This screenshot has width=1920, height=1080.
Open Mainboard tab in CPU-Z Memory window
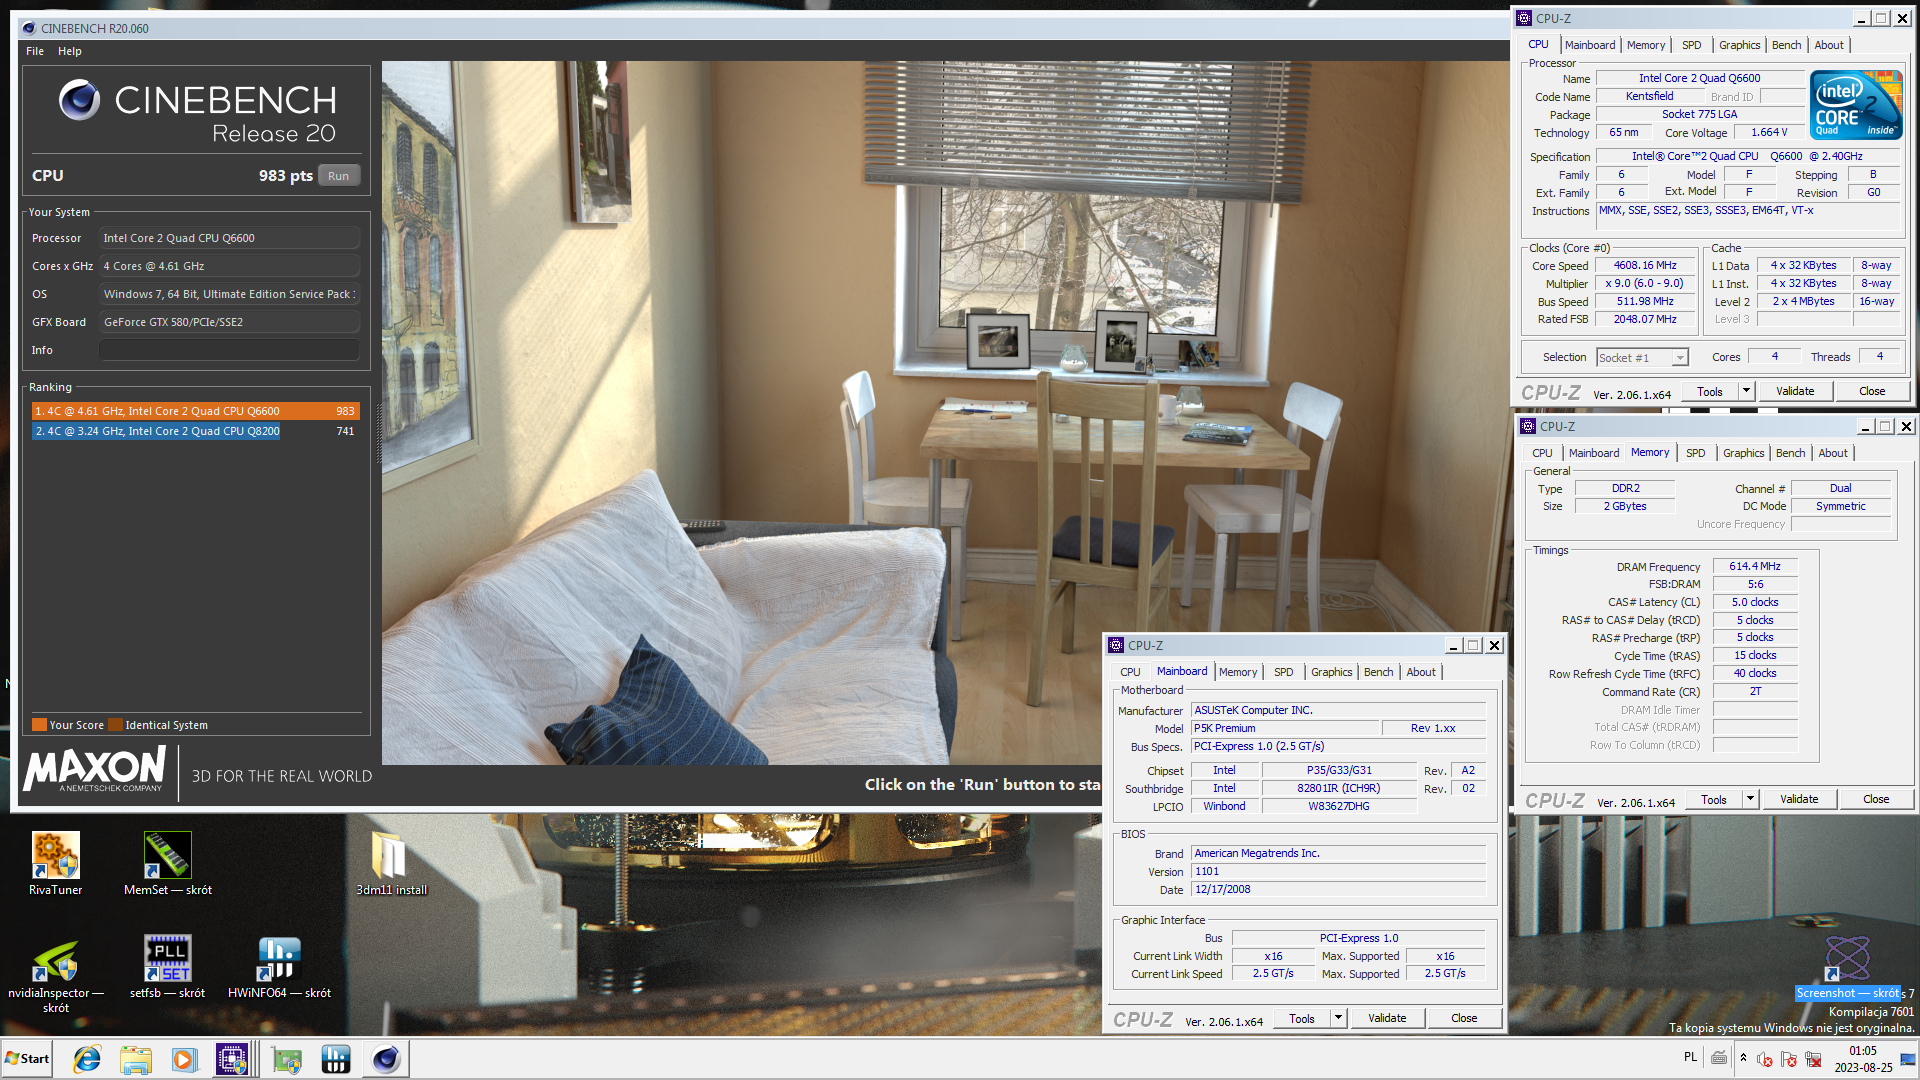point(1593,453)
